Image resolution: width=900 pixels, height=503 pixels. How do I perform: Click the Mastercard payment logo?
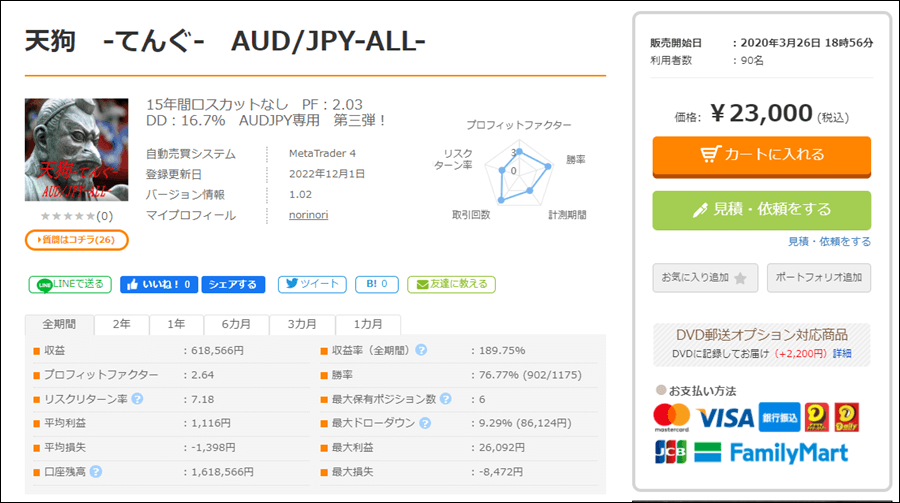click(x=672, y=417)
